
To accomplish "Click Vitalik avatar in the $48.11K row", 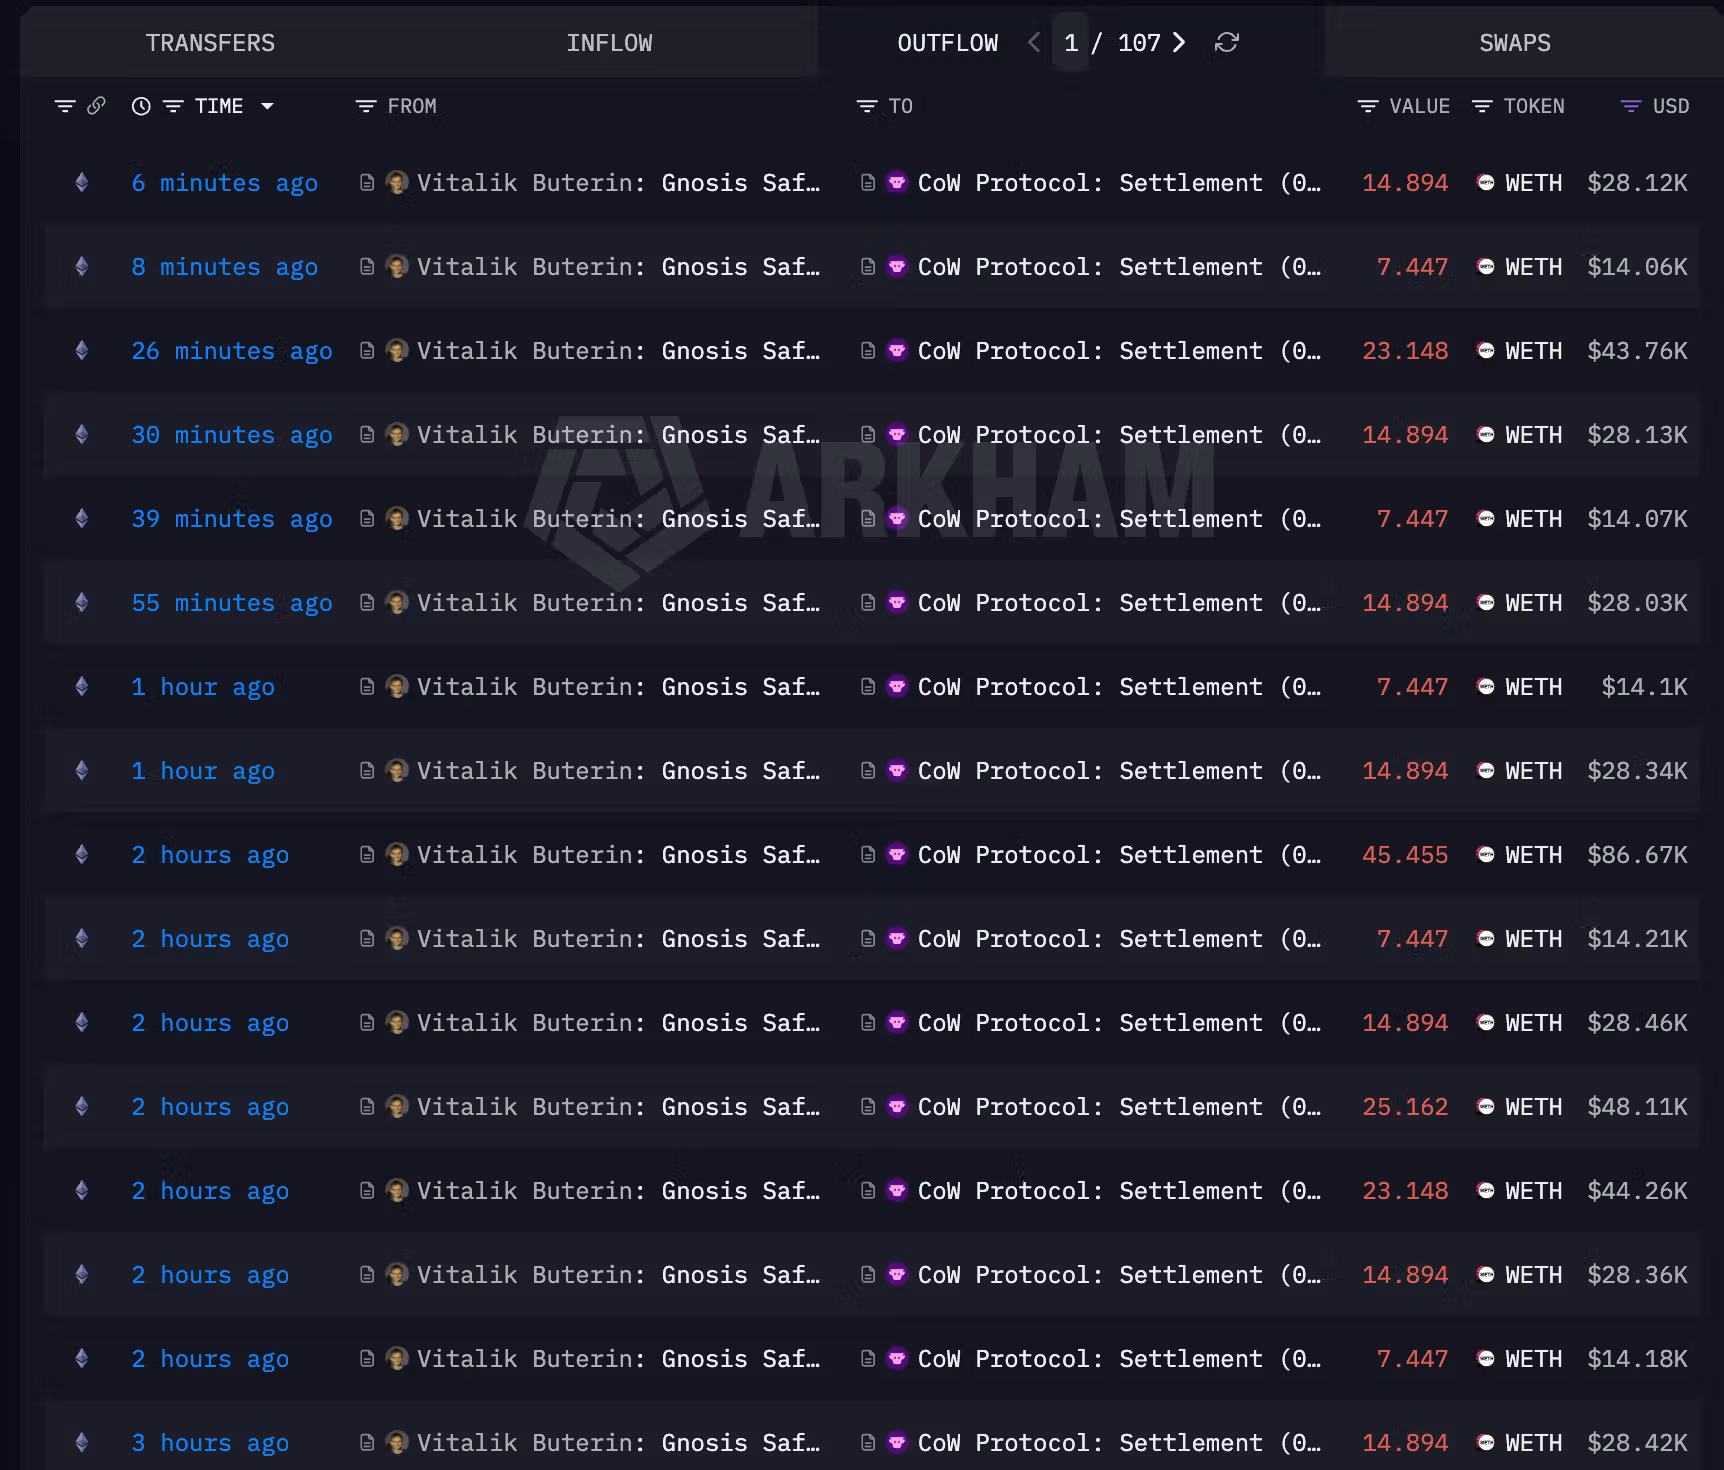I will pos(397,1106).
